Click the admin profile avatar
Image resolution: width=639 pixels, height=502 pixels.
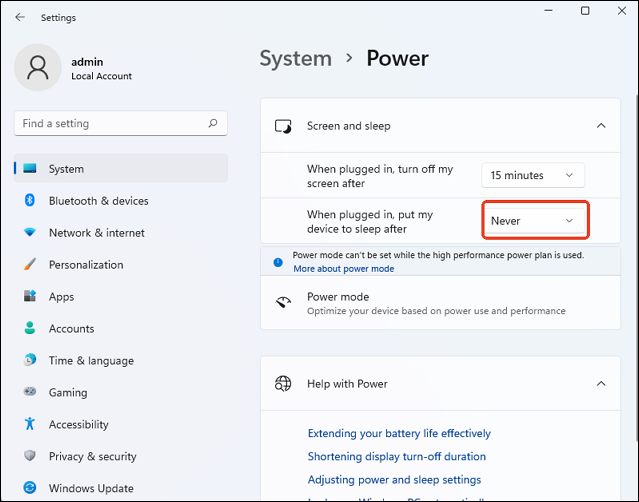tap(39, 67)
